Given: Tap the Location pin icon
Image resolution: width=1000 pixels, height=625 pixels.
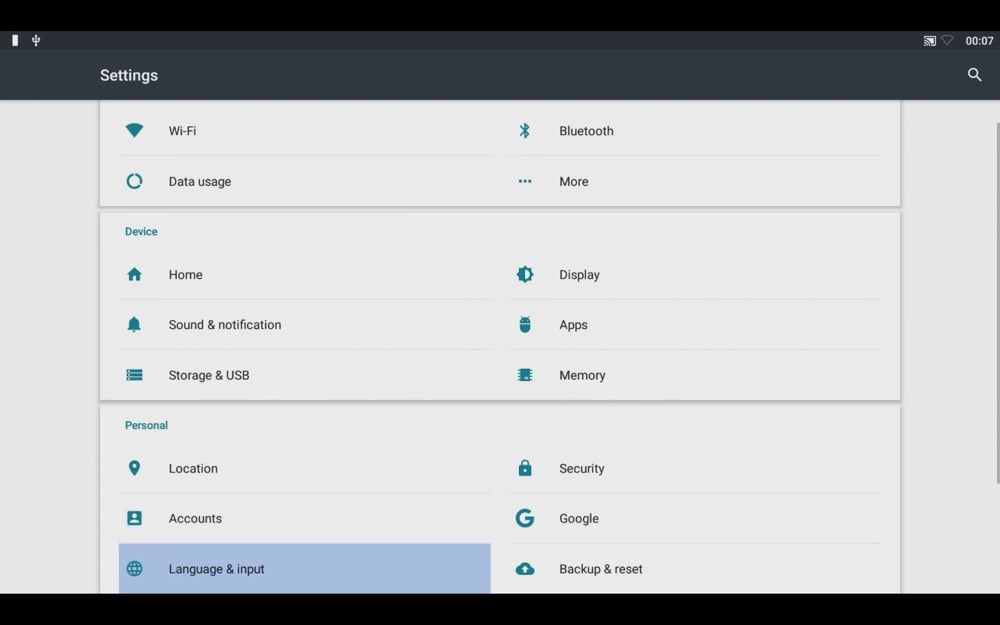Looking at the screenshot, I should point(134,468).
